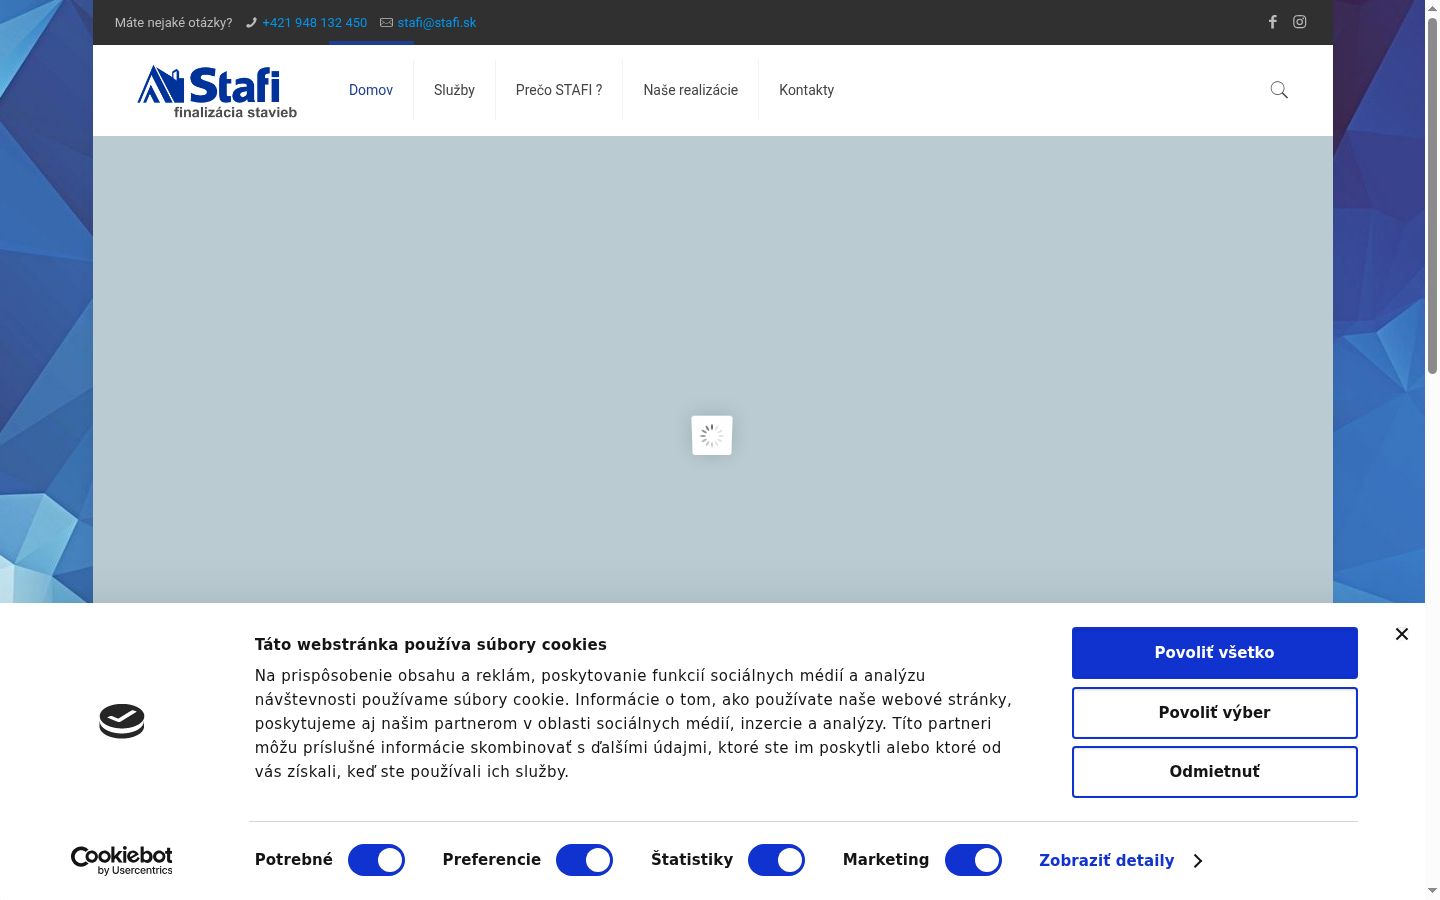Open the Naše realizácie menu item
This screenshot has height=900, width=1440.
pyautogui.click(x=691, y=90)
